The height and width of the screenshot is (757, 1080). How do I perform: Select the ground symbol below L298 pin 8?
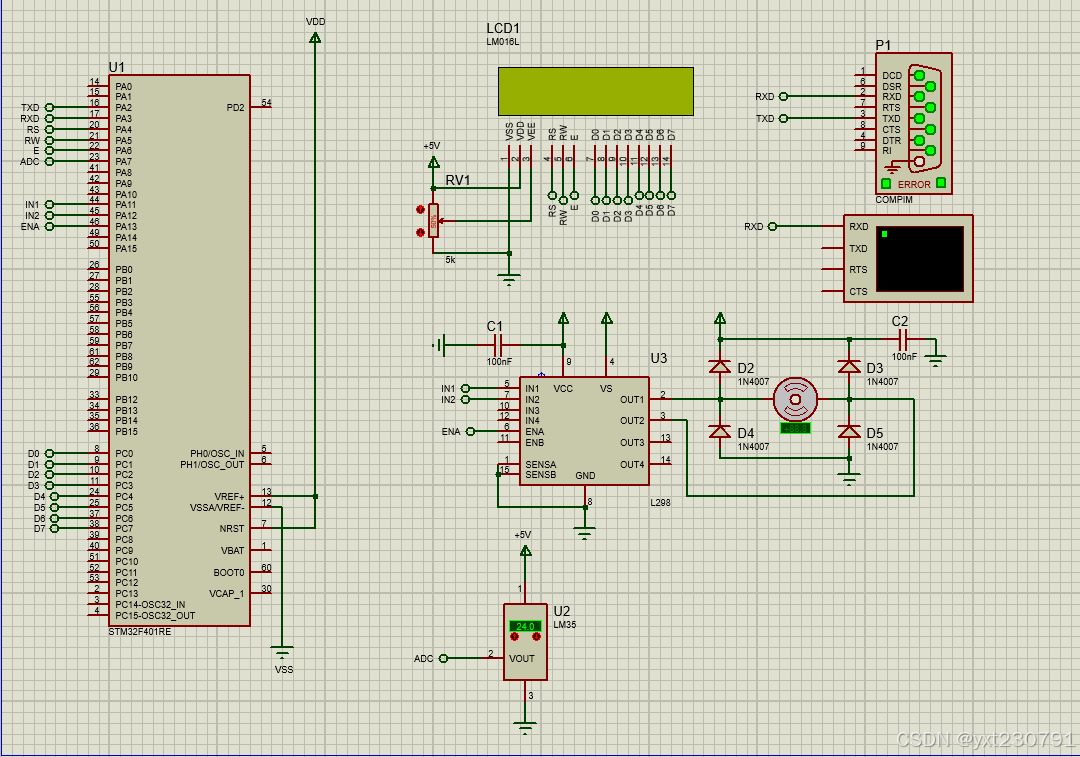[585, 533]
